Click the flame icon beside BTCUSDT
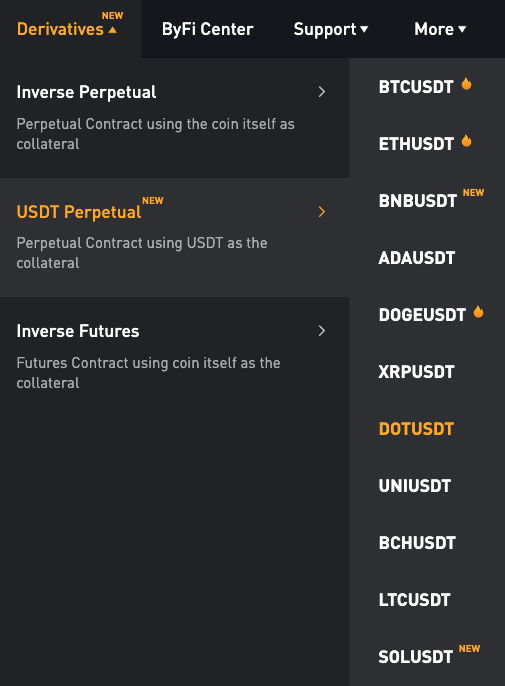 pyautogui.click(x=466, y=84)
